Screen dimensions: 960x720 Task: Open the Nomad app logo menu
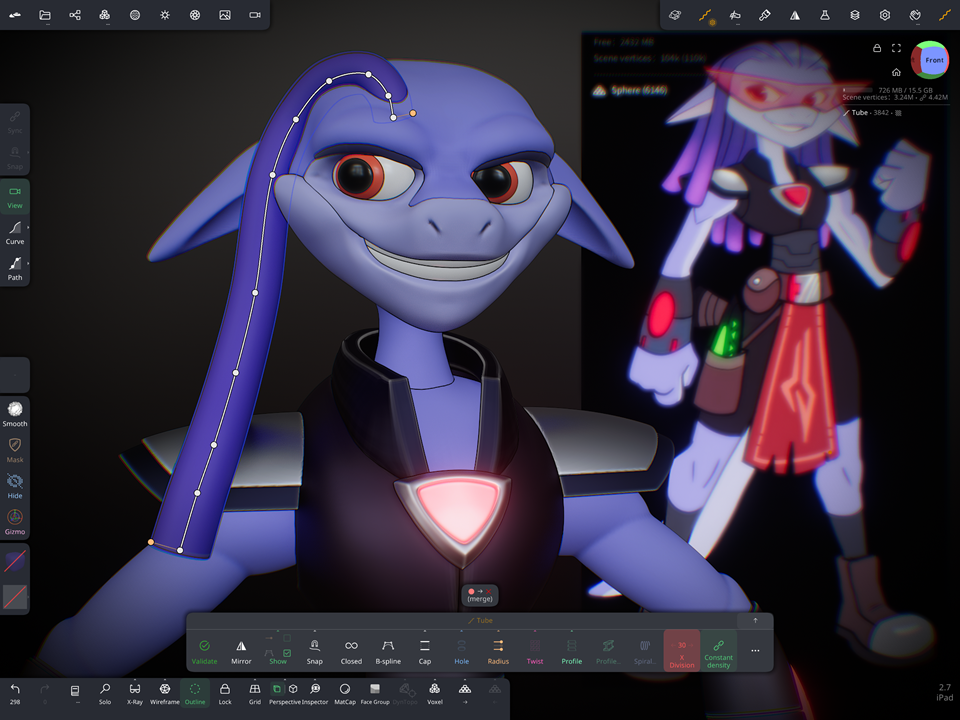(x=15, y=15)
